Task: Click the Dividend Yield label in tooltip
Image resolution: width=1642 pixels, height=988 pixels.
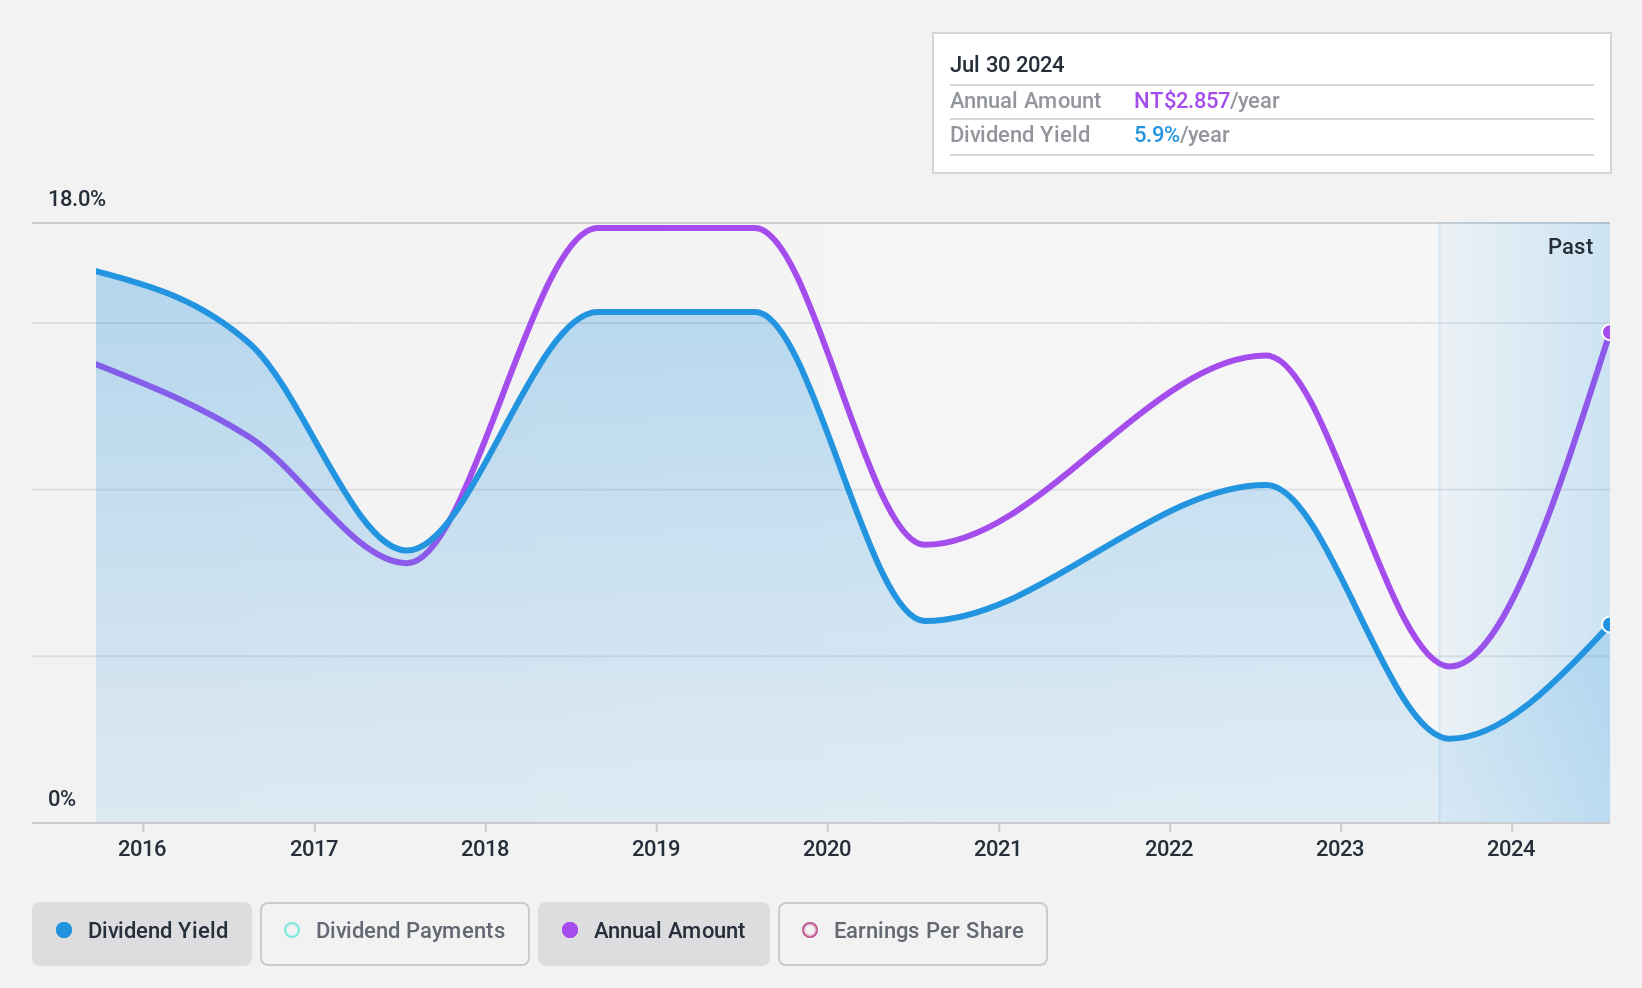Action: coord(1020,135)
